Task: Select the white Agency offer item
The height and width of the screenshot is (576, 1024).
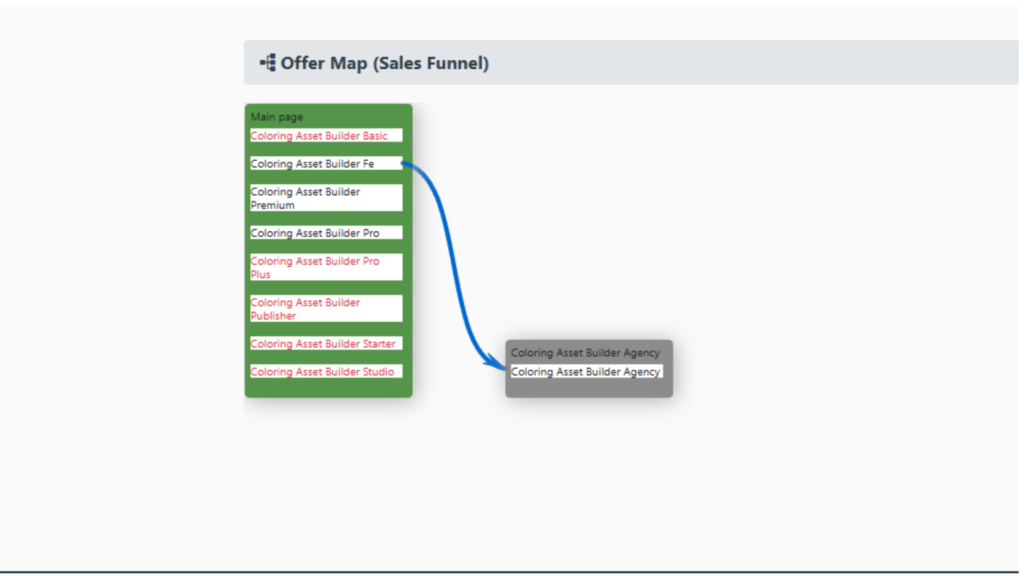Action: click(587, 372)
